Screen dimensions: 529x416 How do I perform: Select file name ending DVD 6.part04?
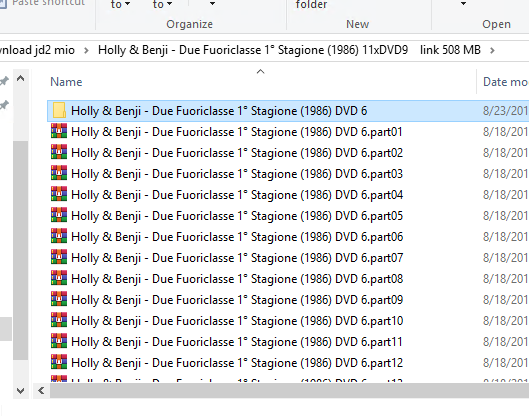coord(237,195)
